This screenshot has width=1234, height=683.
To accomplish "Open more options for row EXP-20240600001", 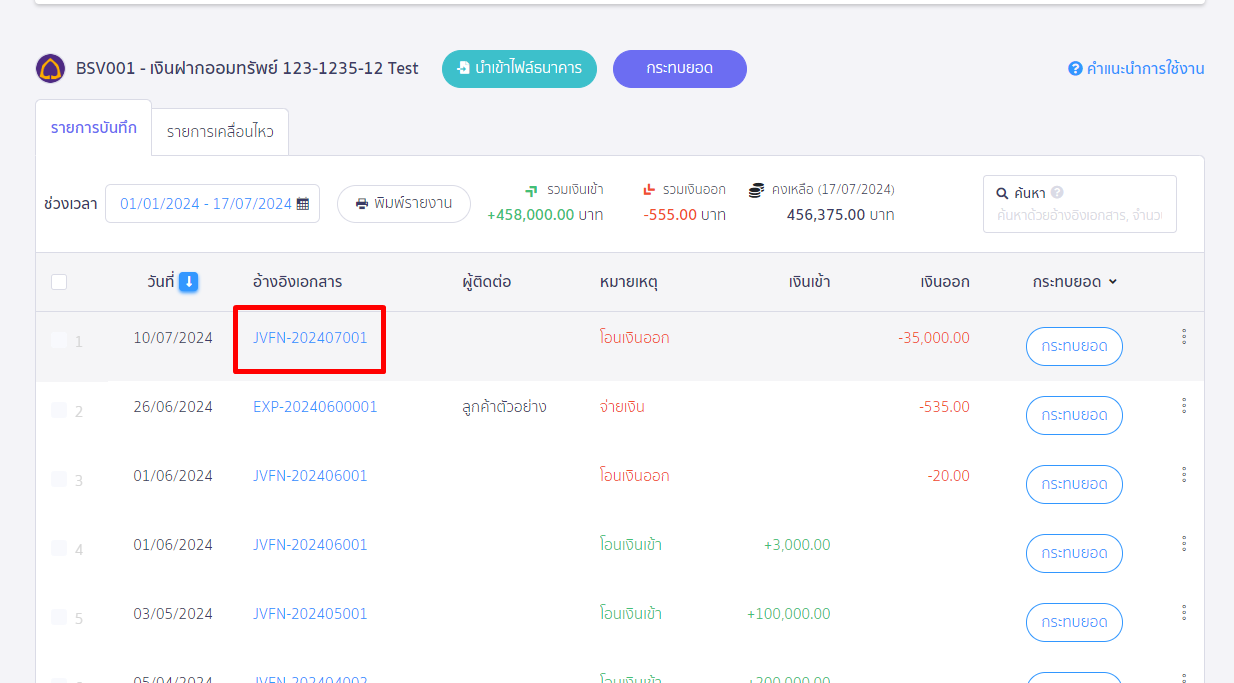I will (1184, 406).
